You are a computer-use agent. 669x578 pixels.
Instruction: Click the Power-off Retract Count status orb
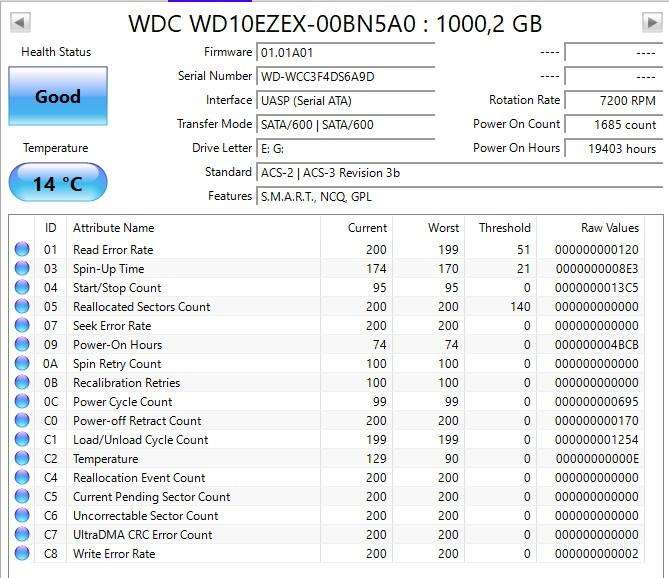pos(22,420)
